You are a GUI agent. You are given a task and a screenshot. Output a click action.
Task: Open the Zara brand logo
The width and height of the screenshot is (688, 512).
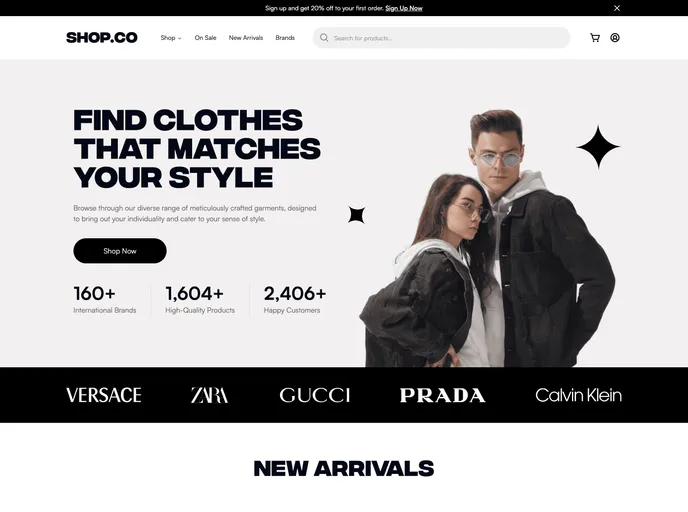click(209, 395)
